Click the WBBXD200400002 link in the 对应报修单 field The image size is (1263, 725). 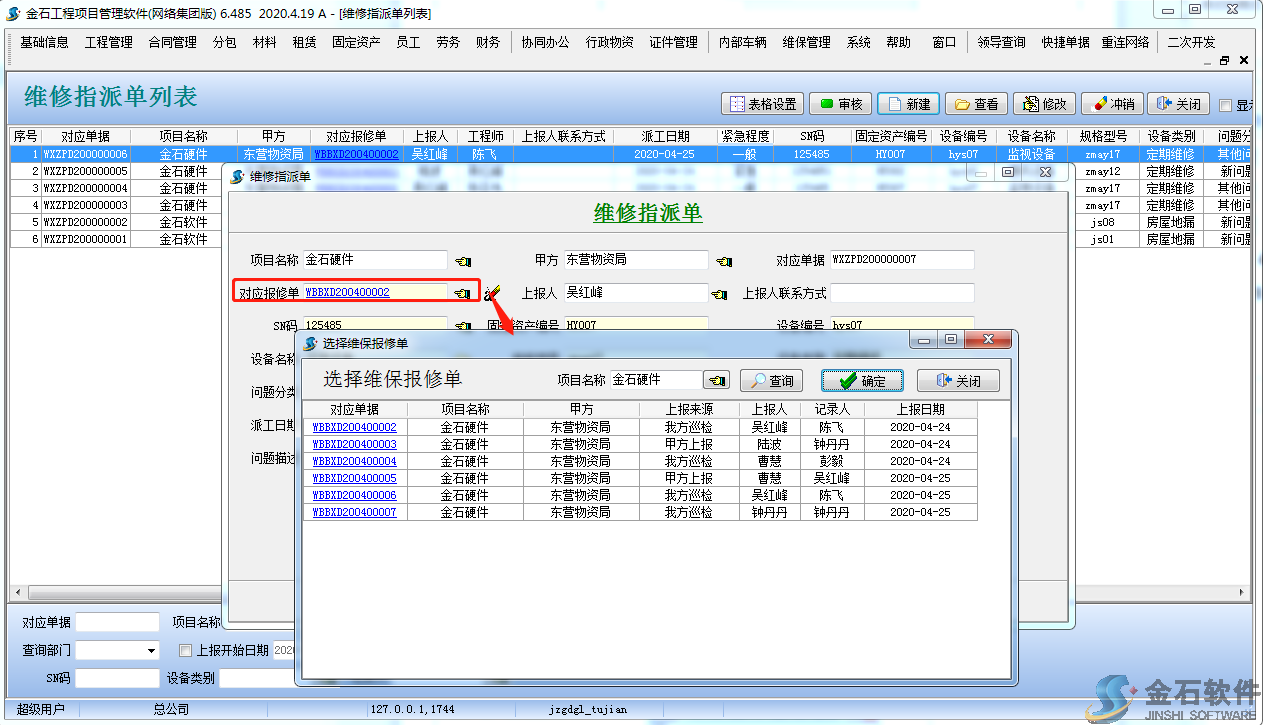pos(348,293)
